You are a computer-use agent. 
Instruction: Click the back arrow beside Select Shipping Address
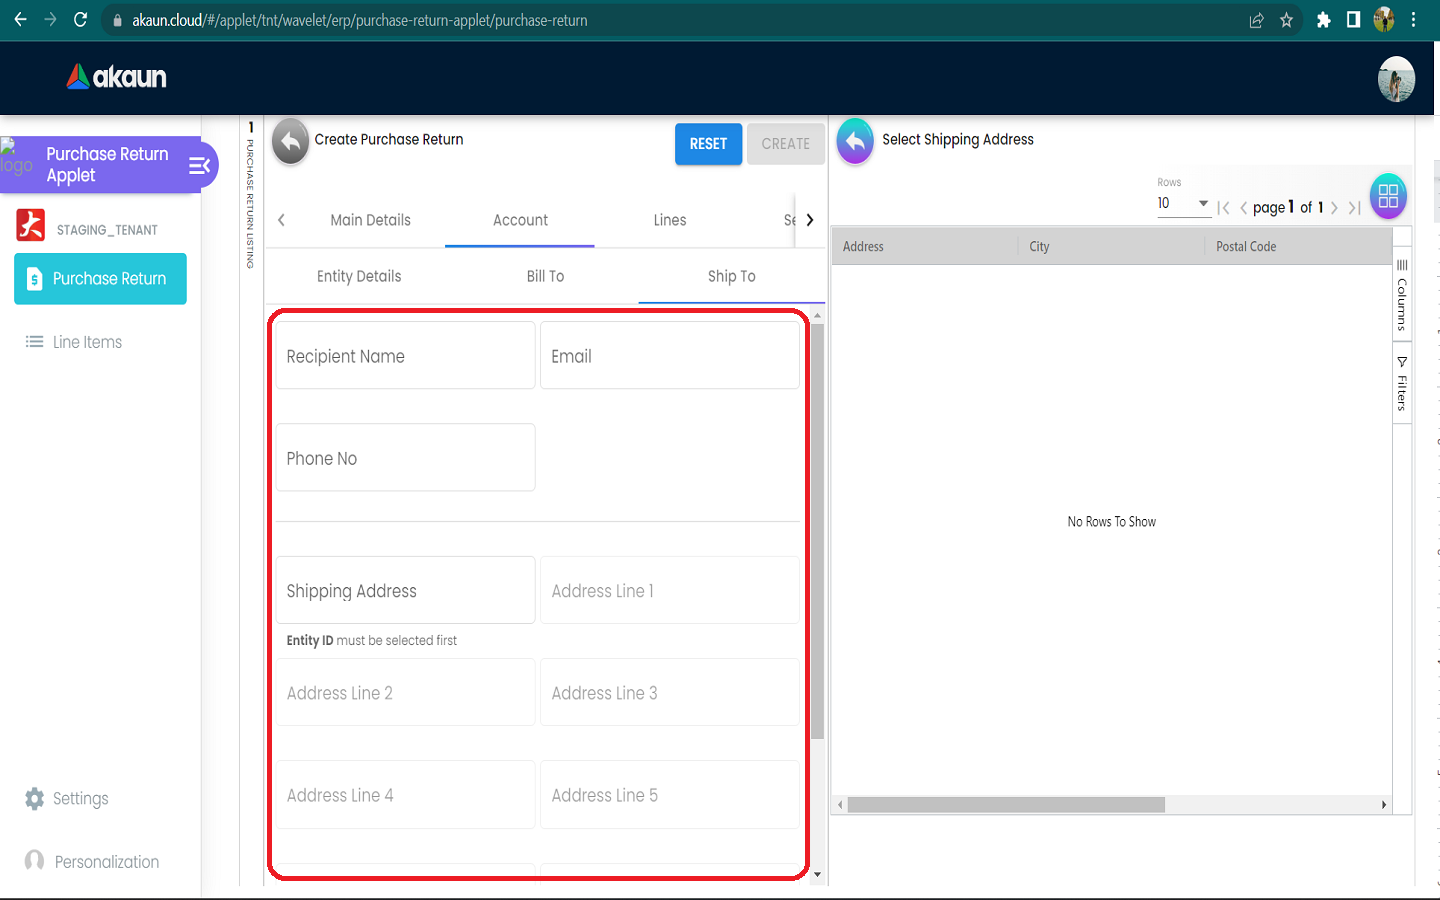[855, 142]
